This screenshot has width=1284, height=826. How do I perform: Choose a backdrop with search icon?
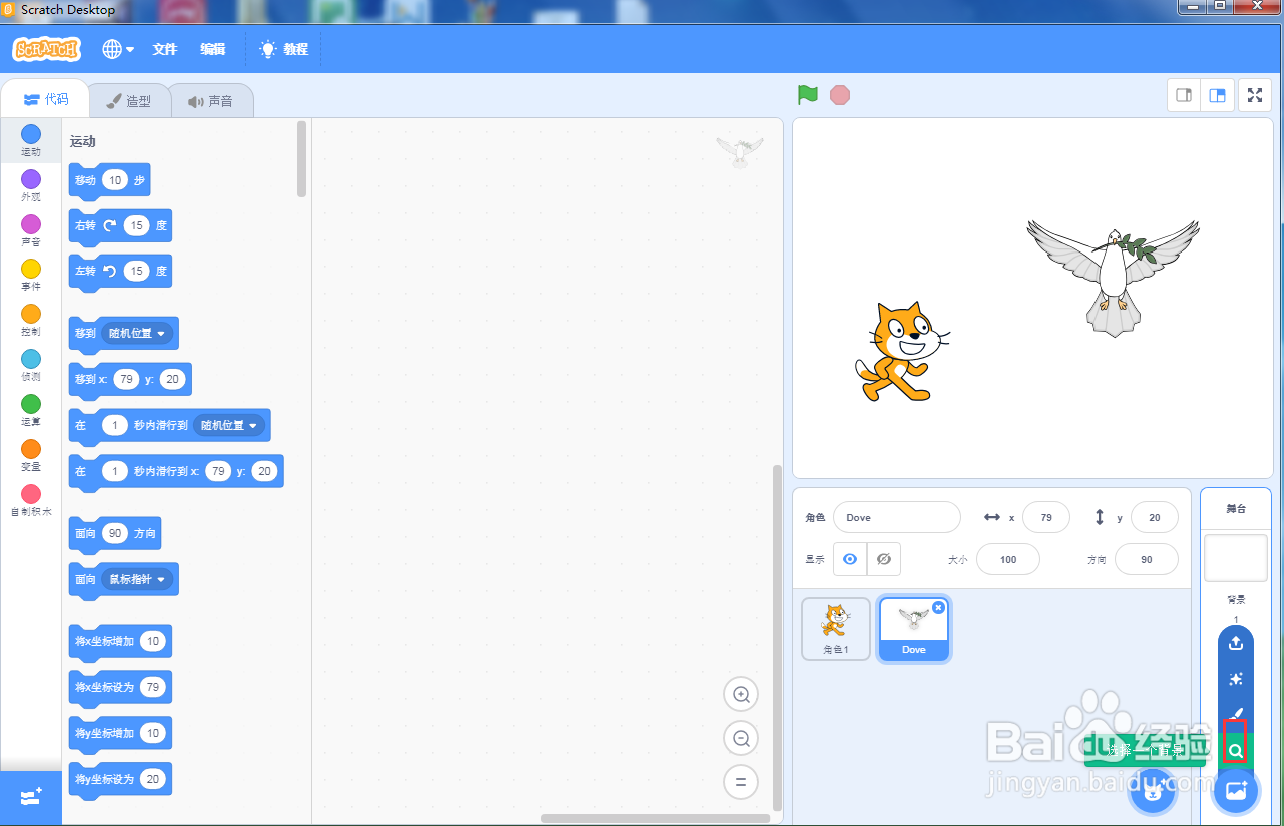[x=1236, y=750]
